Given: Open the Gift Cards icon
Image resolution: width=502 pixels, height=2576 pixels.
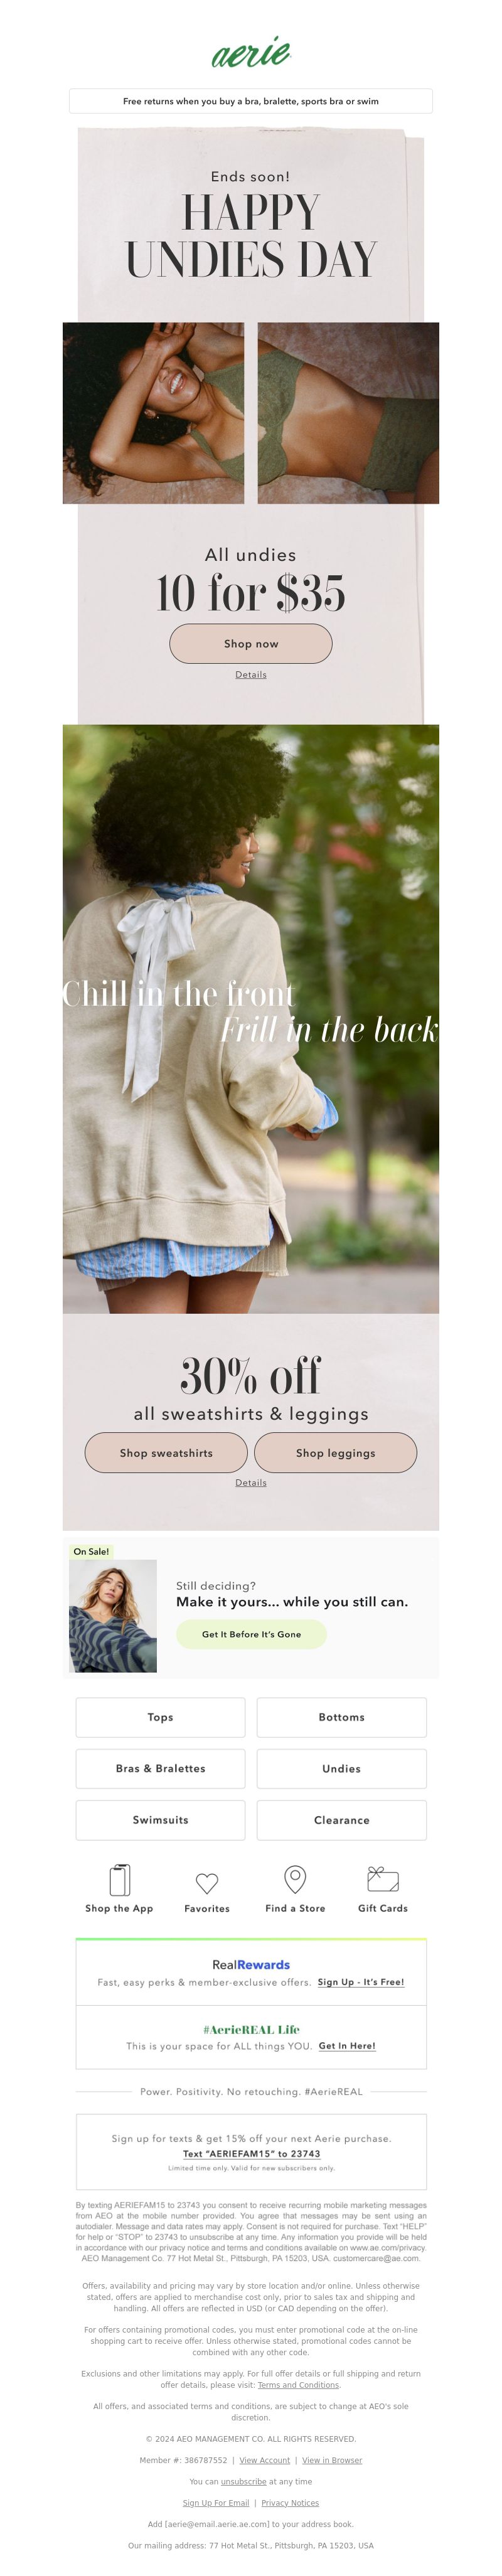Looking at the screenshot, I should coord(383,1879).
